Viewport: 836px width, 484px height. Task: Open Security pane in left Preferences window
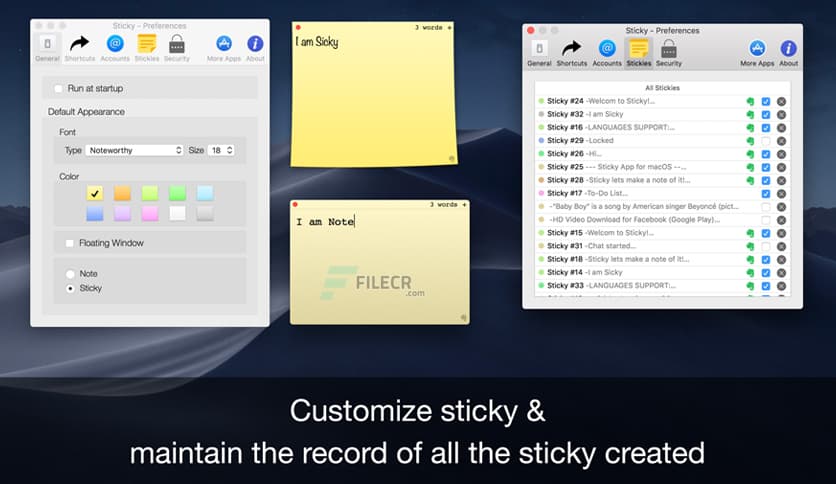click(176, 48)
